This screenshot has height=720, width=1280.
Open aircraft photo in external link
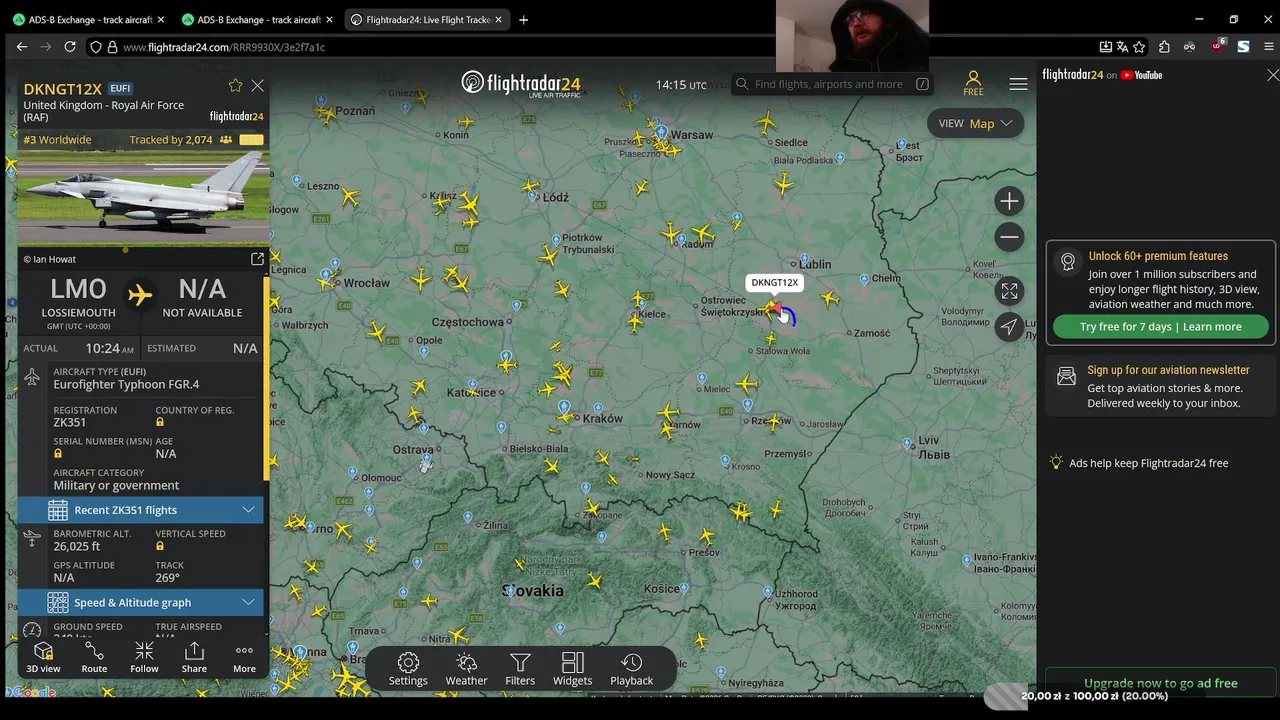[257, 259]
